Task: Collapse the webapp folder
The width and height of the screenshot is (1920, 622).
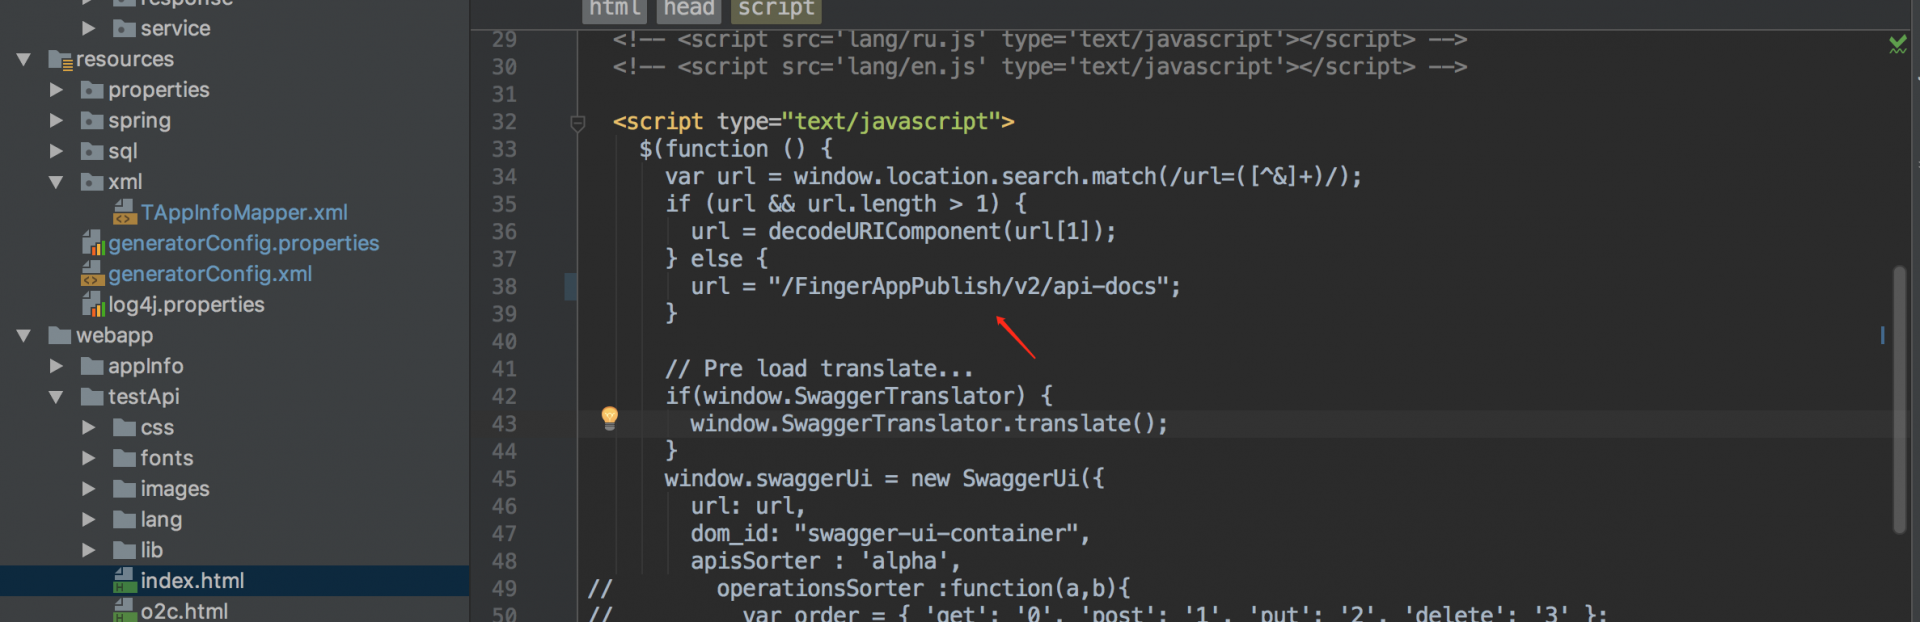Action: click(x=24, y=335)
